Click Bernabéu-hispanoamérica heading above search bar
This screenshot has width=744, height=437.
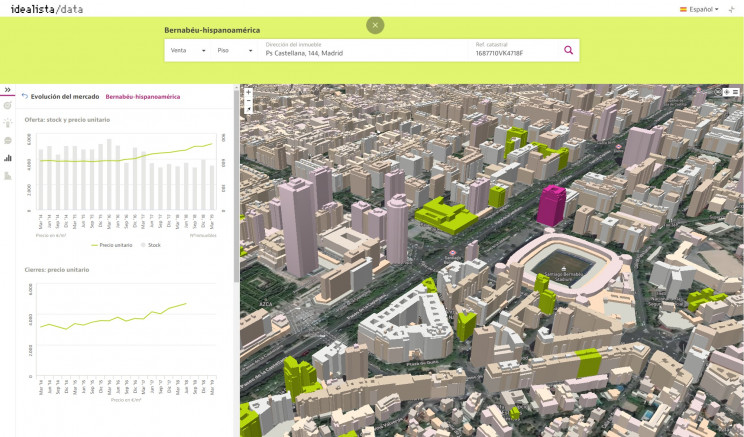point(212,30)
